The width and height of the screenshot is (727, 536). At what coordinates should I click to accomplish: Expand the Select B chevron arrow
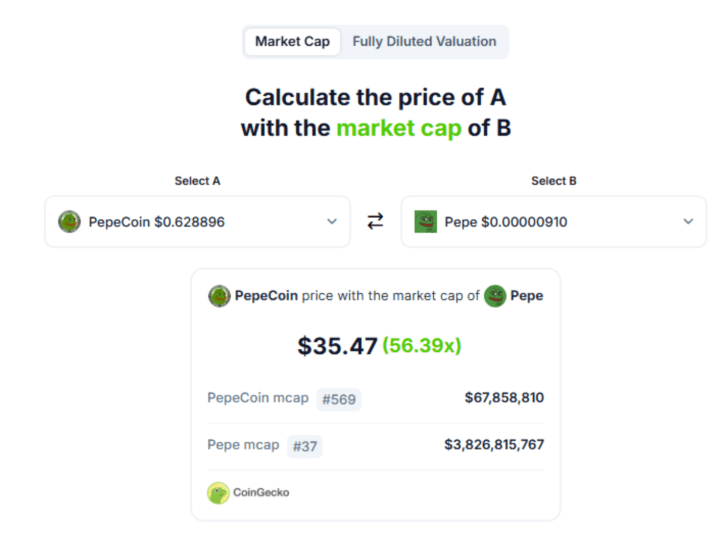click(x=689, y=221)
